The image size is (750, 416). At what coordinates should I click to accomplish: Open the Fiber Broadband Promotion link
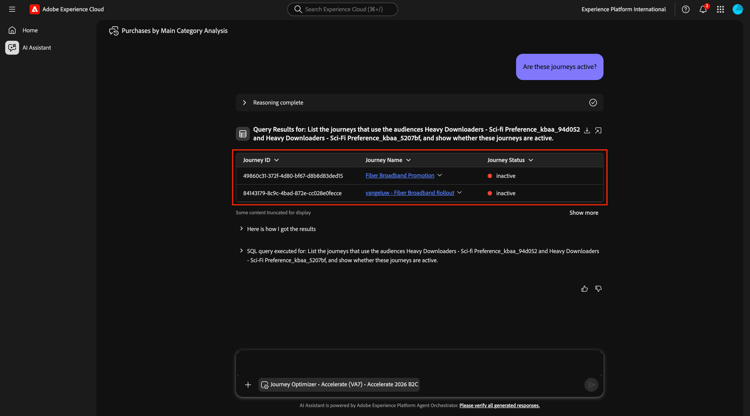(x=400, y=175)
